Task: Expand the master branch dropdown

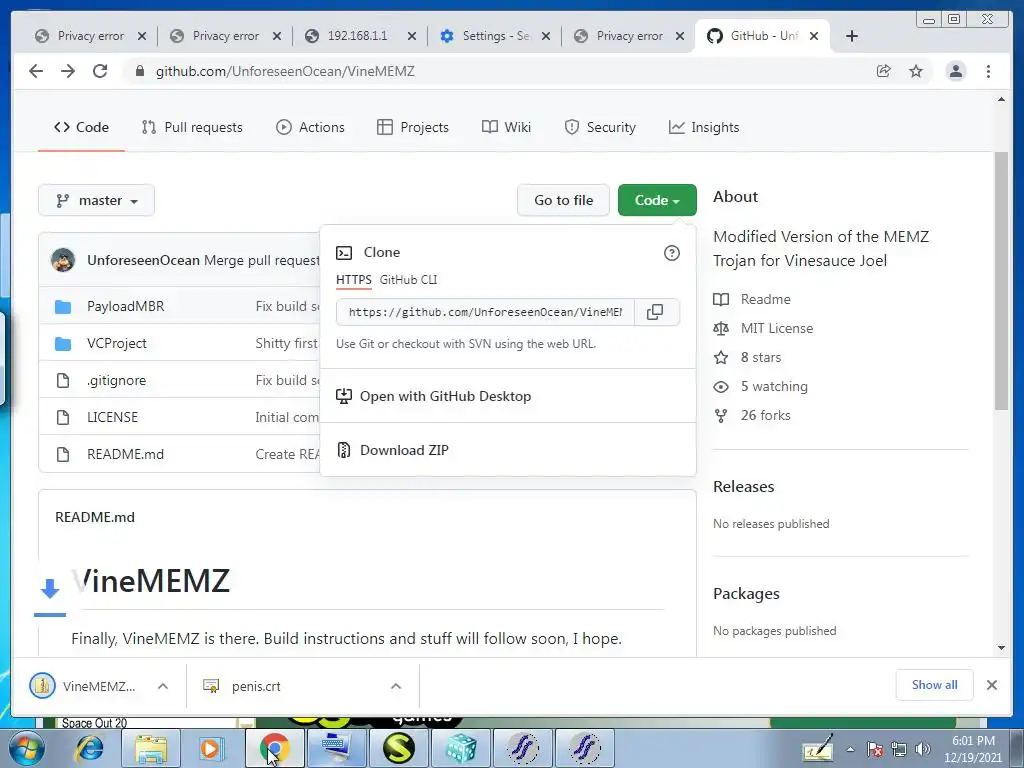Action: [x=97, y=200]
